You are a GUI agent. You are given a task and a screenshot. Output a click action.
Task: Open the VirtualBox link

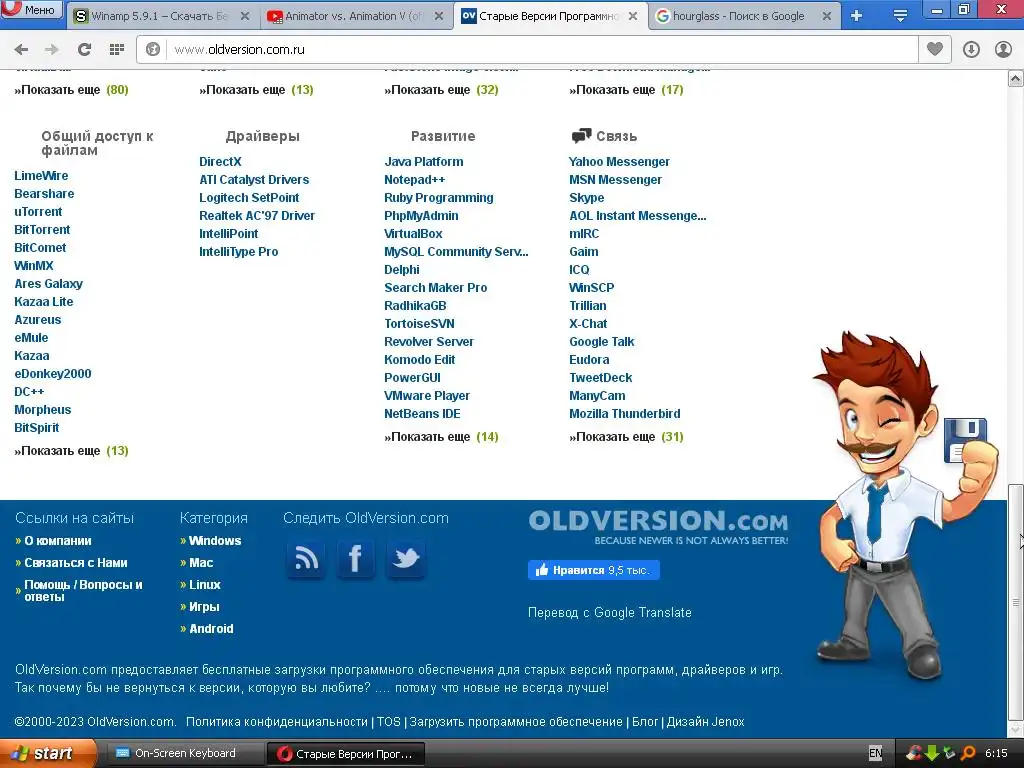coord(413,234)
